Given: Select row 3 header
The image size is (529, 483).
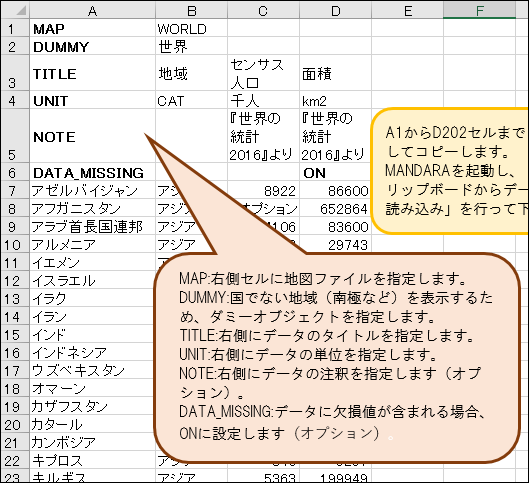Looking at the screenshot, I should tap(16, 73).
